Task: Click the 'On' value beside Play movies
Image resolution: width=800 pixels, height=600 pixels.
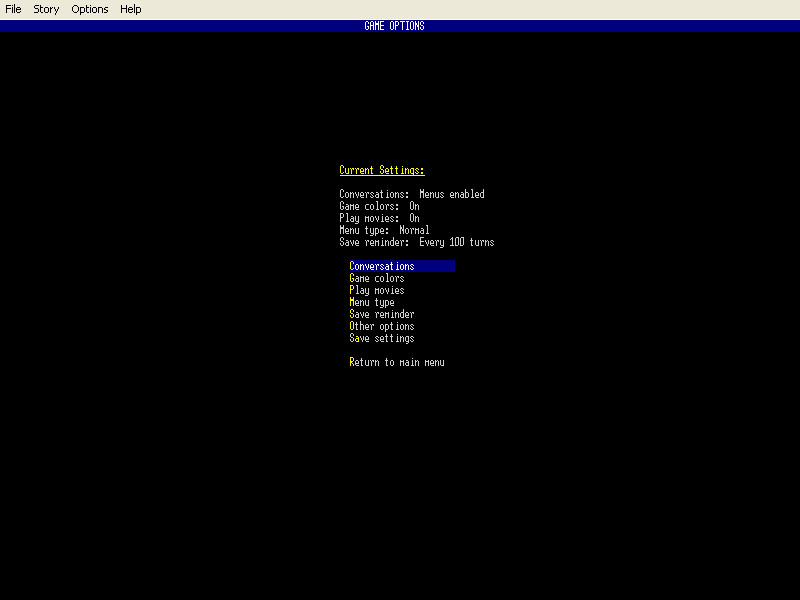Action: [x=414, y=218]
